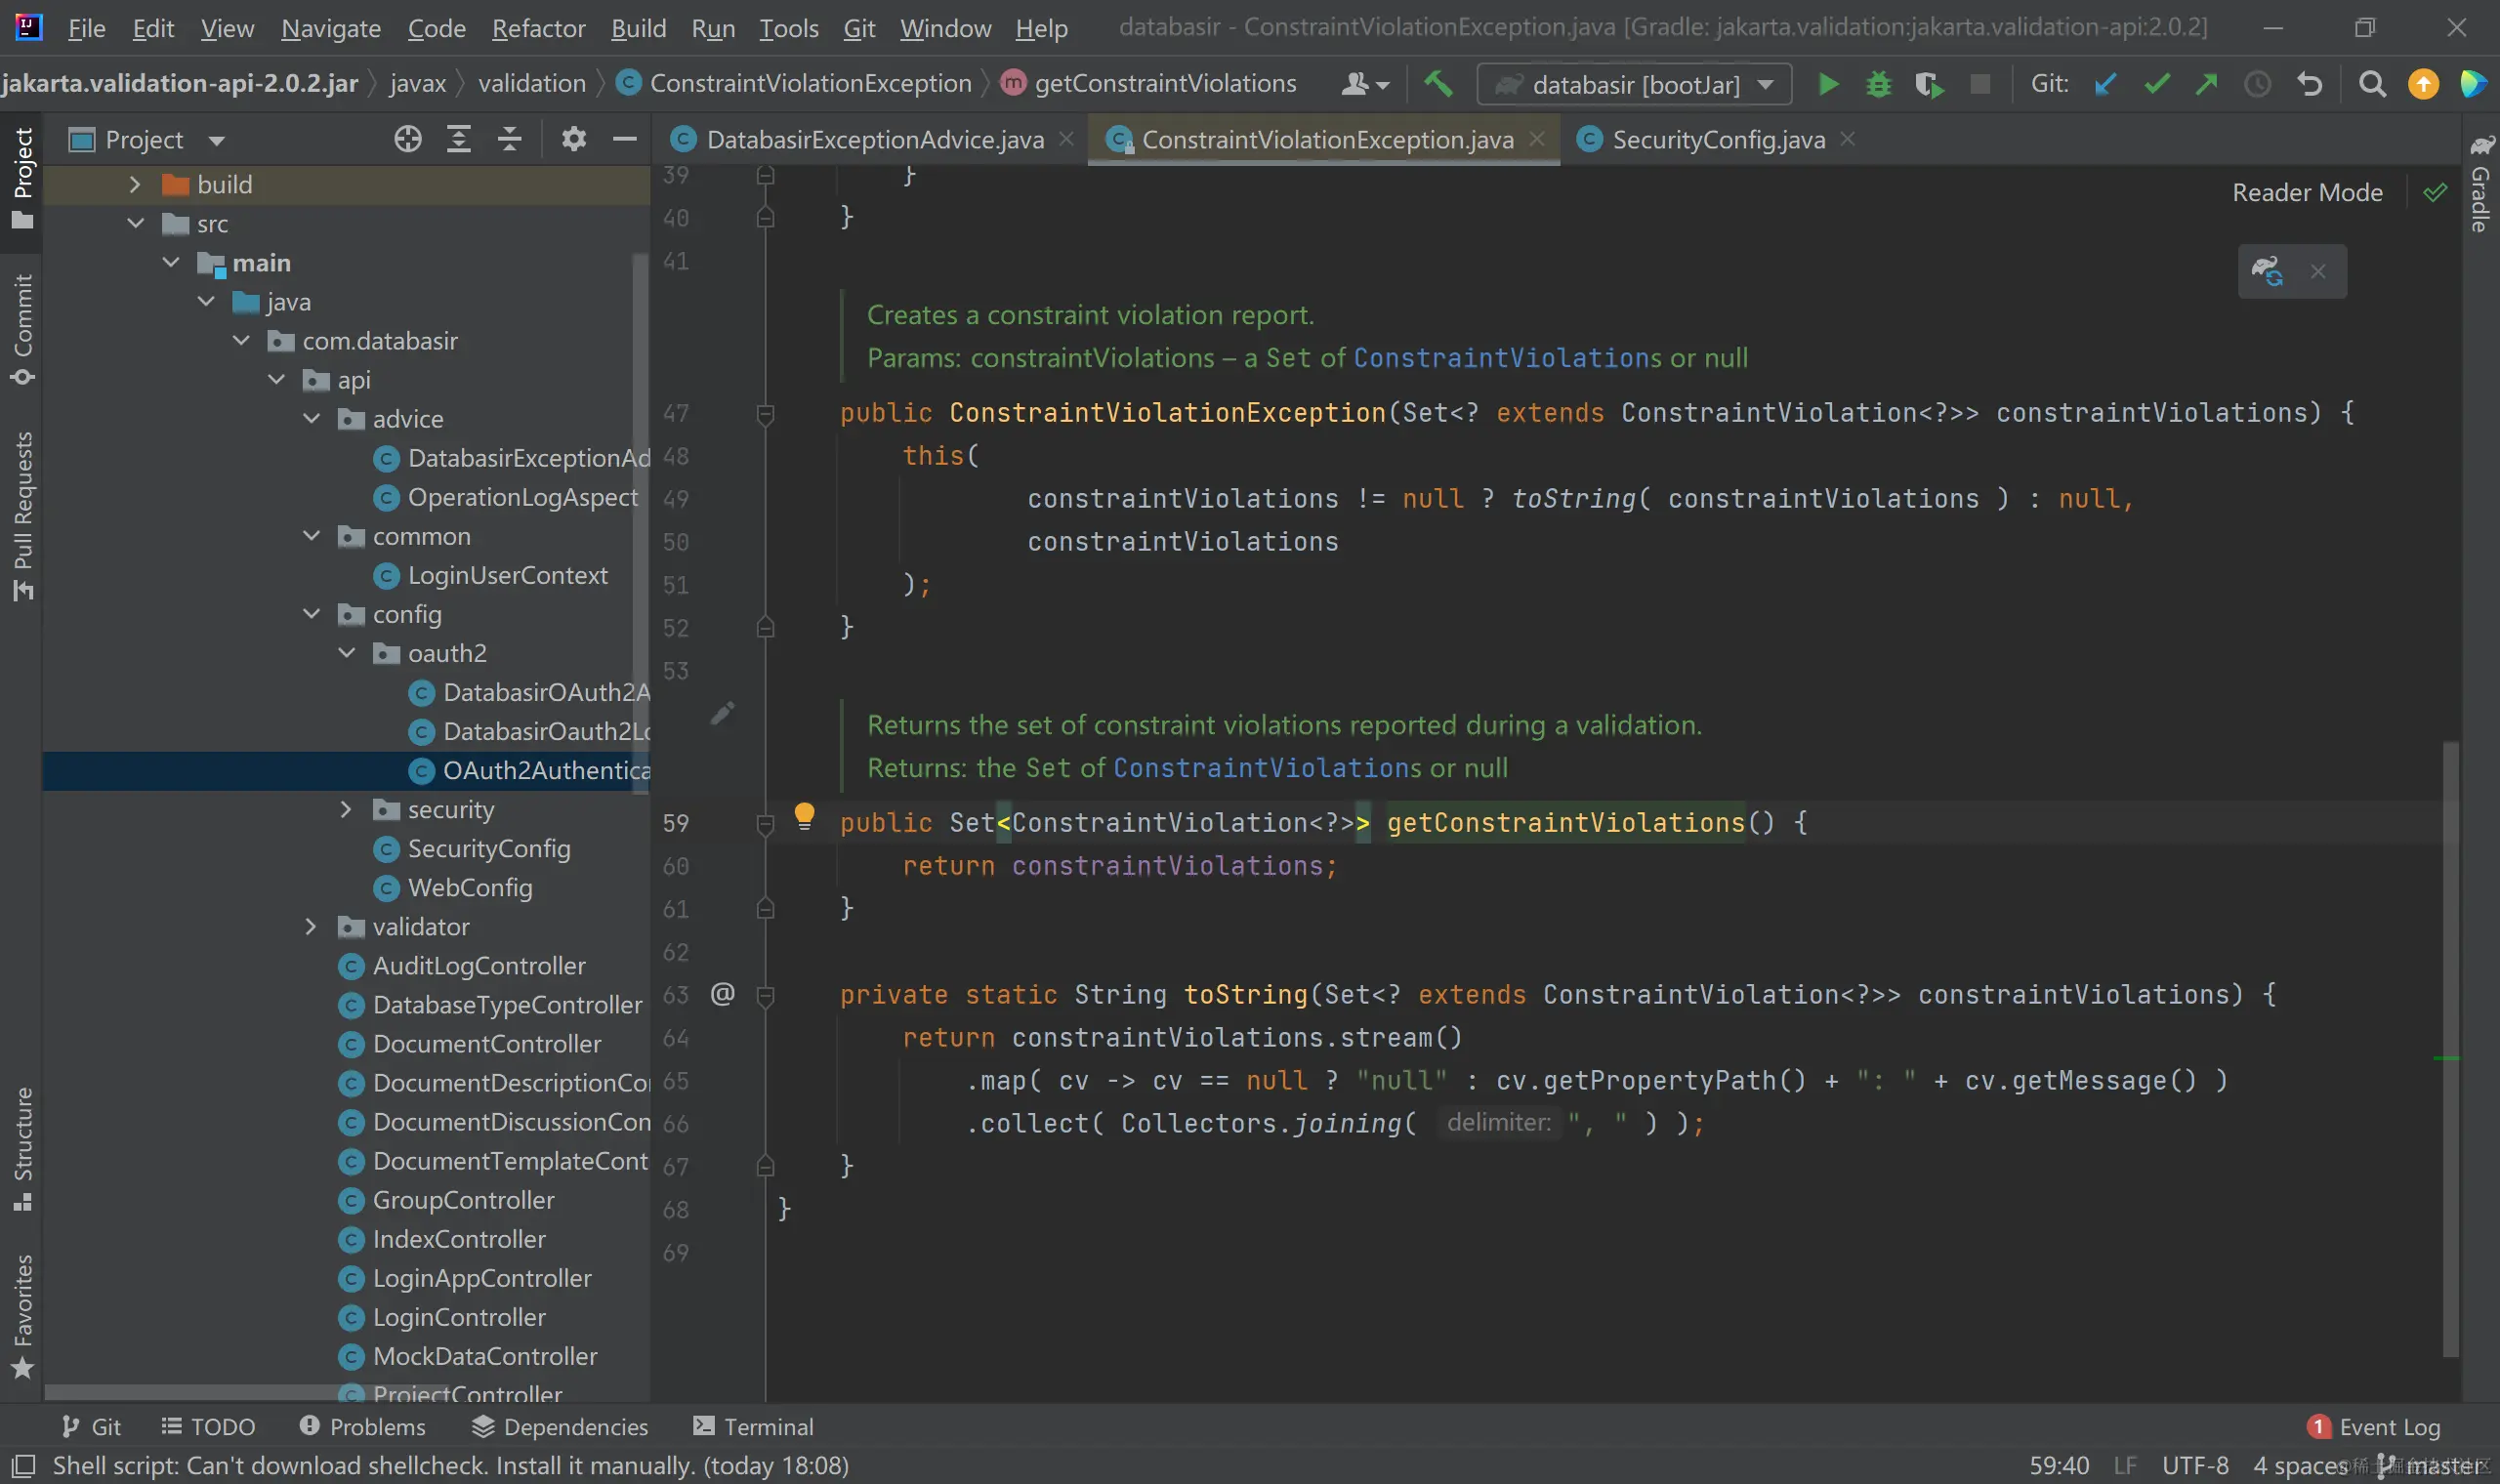This screenshot has height=1484, width=2500.
Task: Click the Build project hammer icon
Action: (1438, 84)
